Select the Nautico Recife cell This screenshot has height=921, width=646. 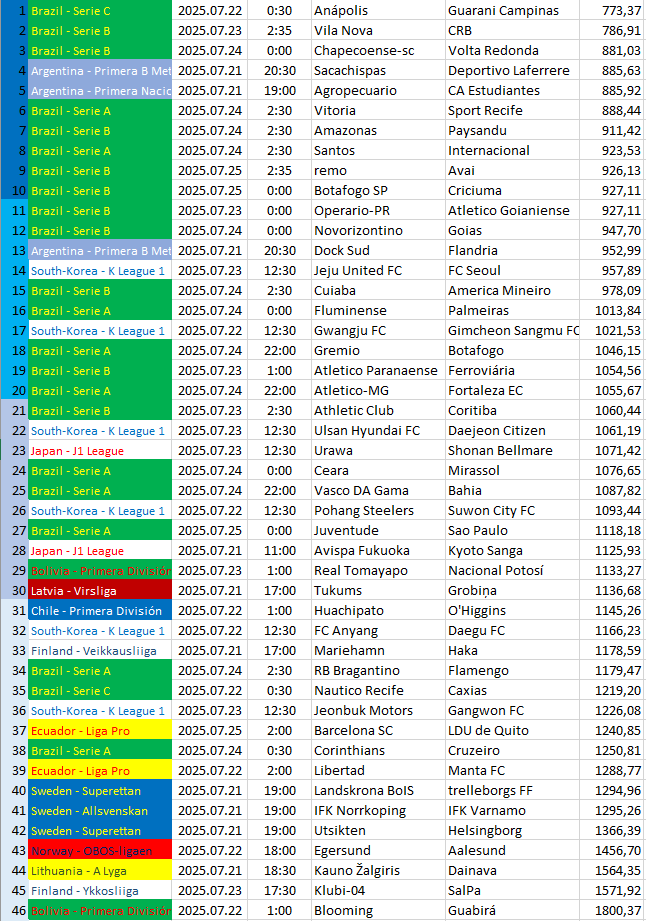[x=378, y=690]
